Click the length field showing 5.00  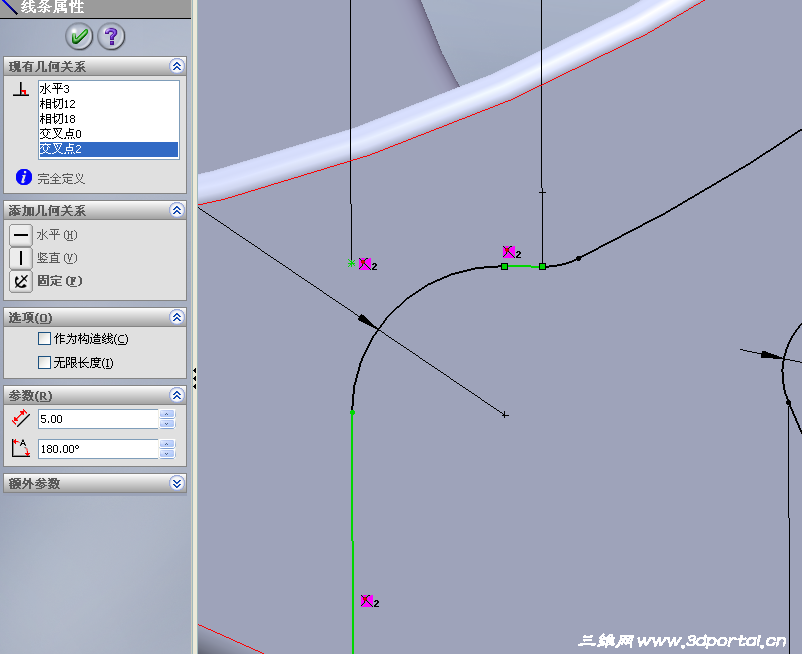click(98, 419)
